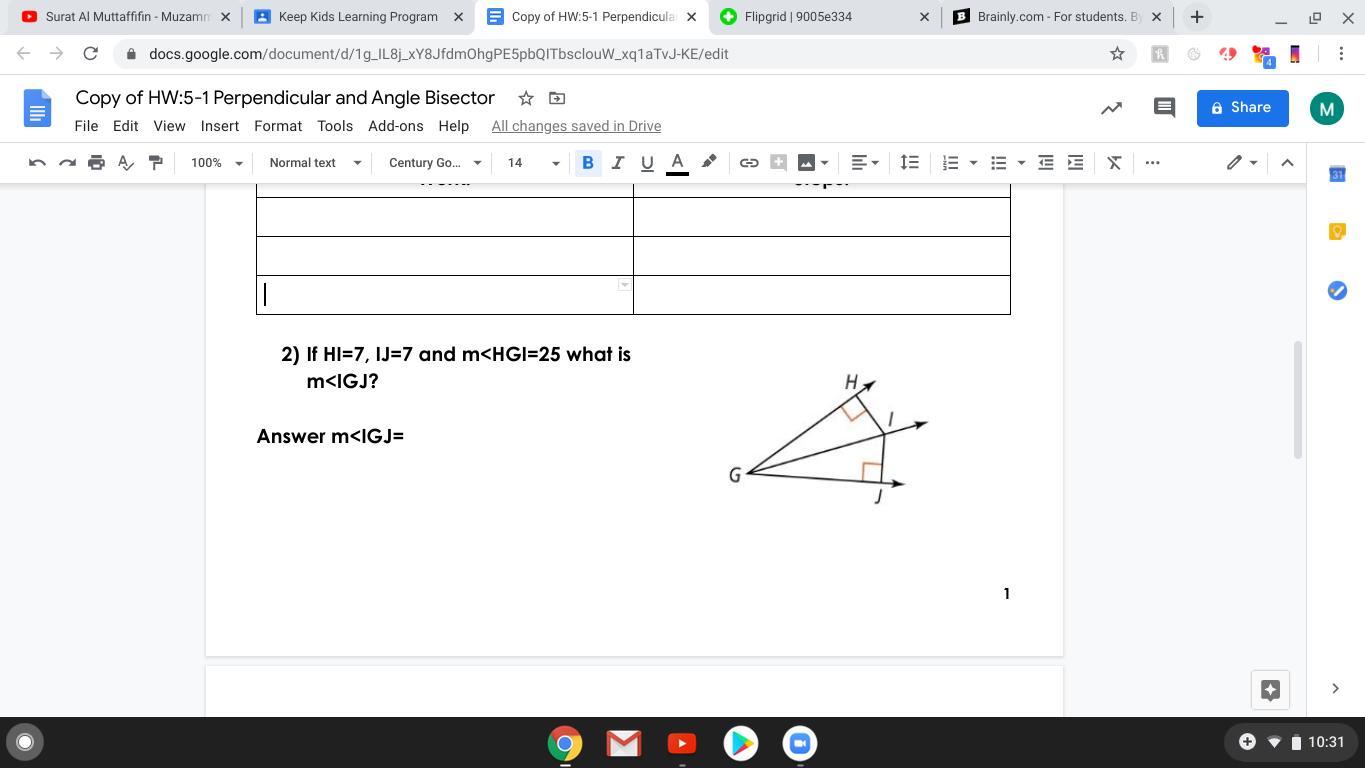Open the zoom level 100% dropdown
The width and height of the screenshot is (1365, 768).
click(x=217, y=163)
